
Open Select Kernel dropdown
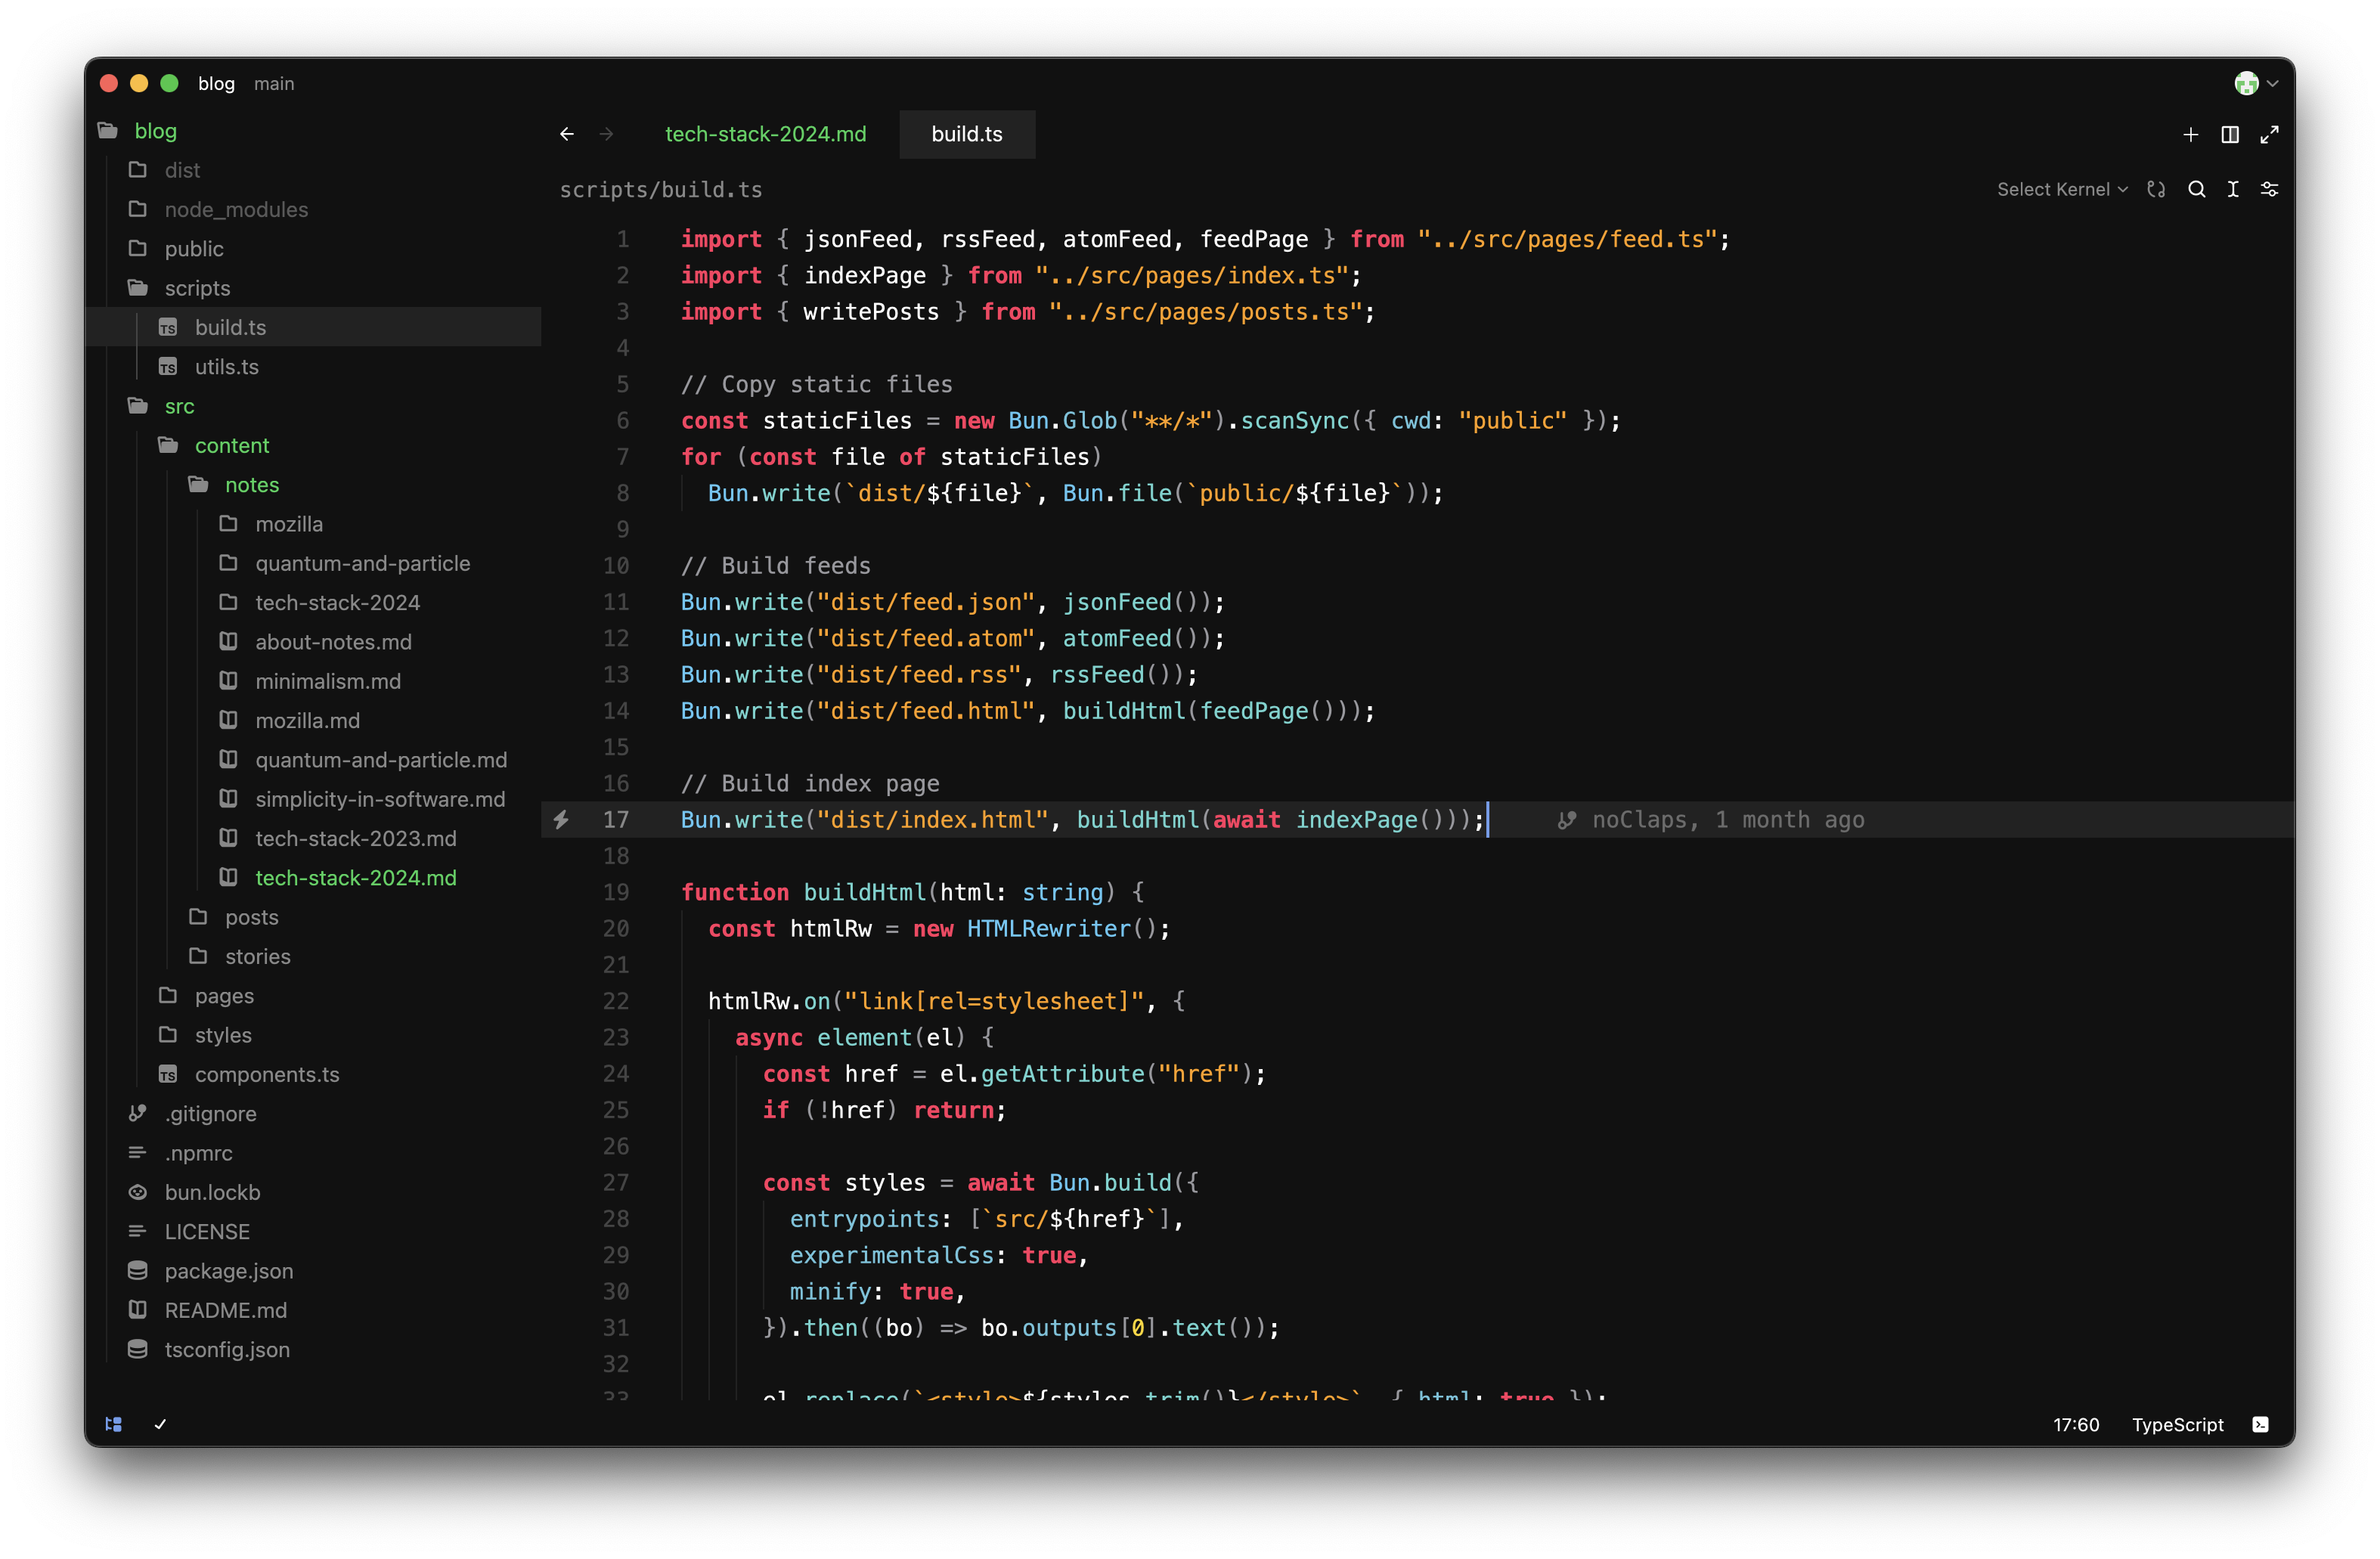point(2062,189)
